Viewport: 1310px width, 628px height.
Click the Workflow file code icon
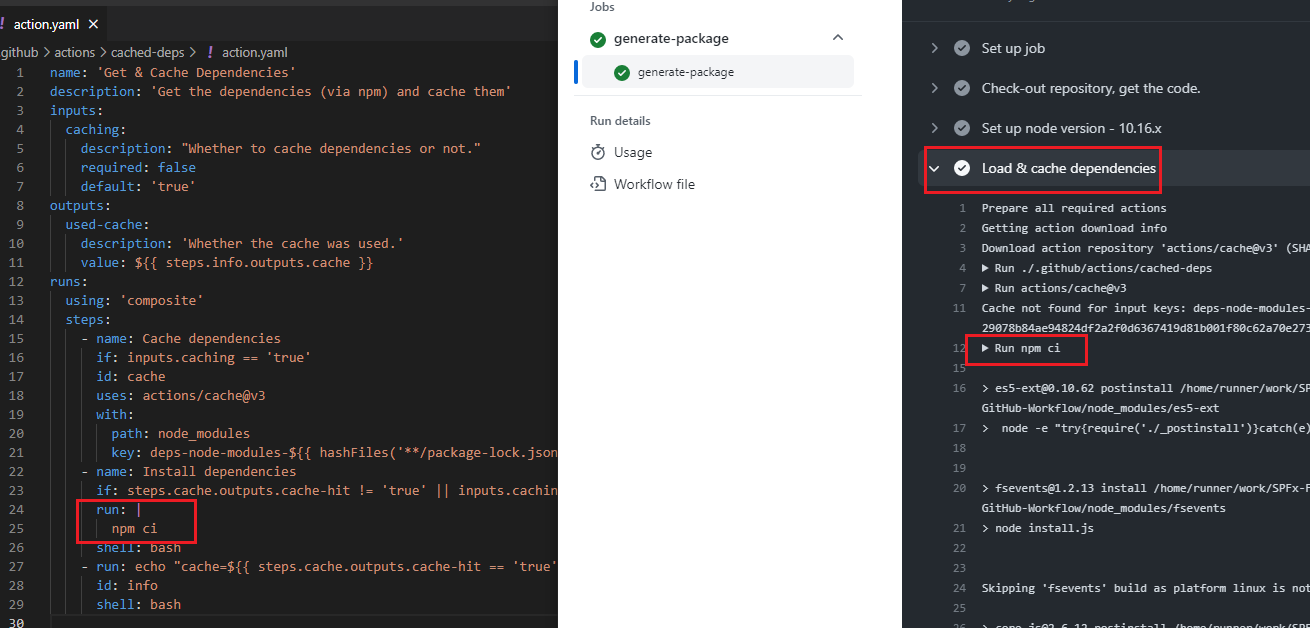(x=598, y=184)
